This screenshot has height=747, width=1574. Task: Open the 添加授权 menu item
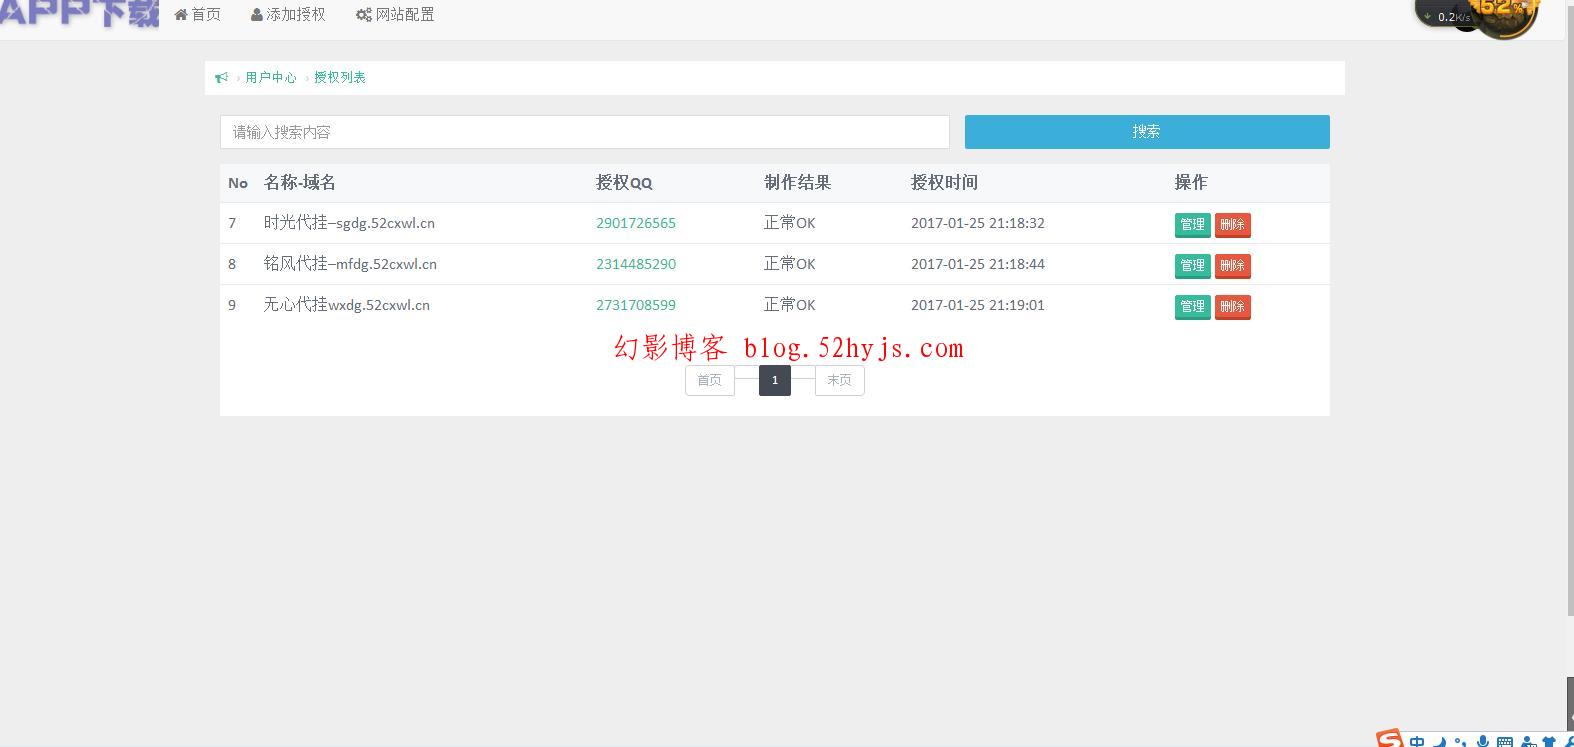click(288, 15)
